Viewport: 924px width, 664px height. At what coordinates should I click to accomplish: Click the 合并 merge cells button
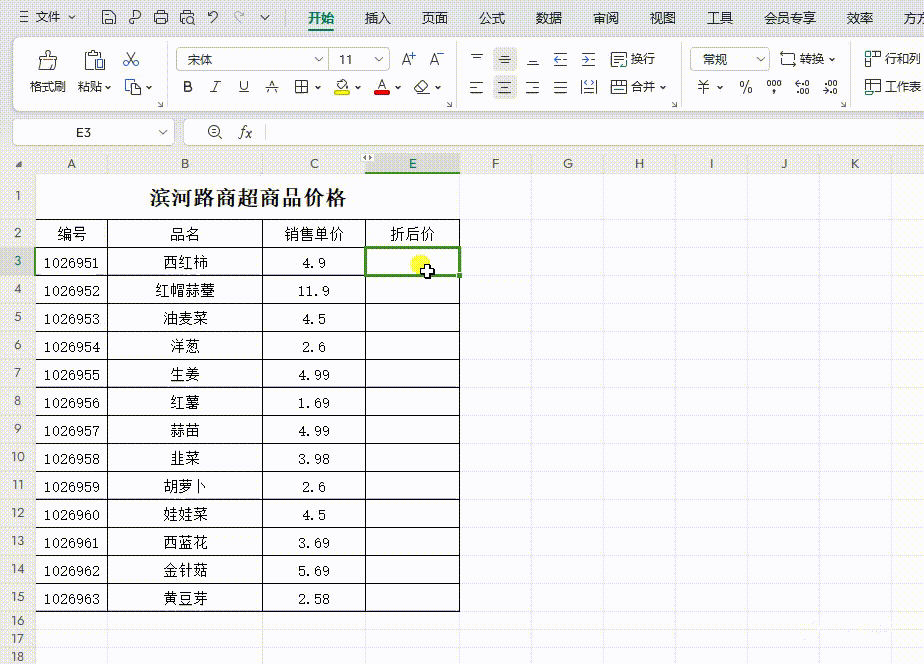632,87
